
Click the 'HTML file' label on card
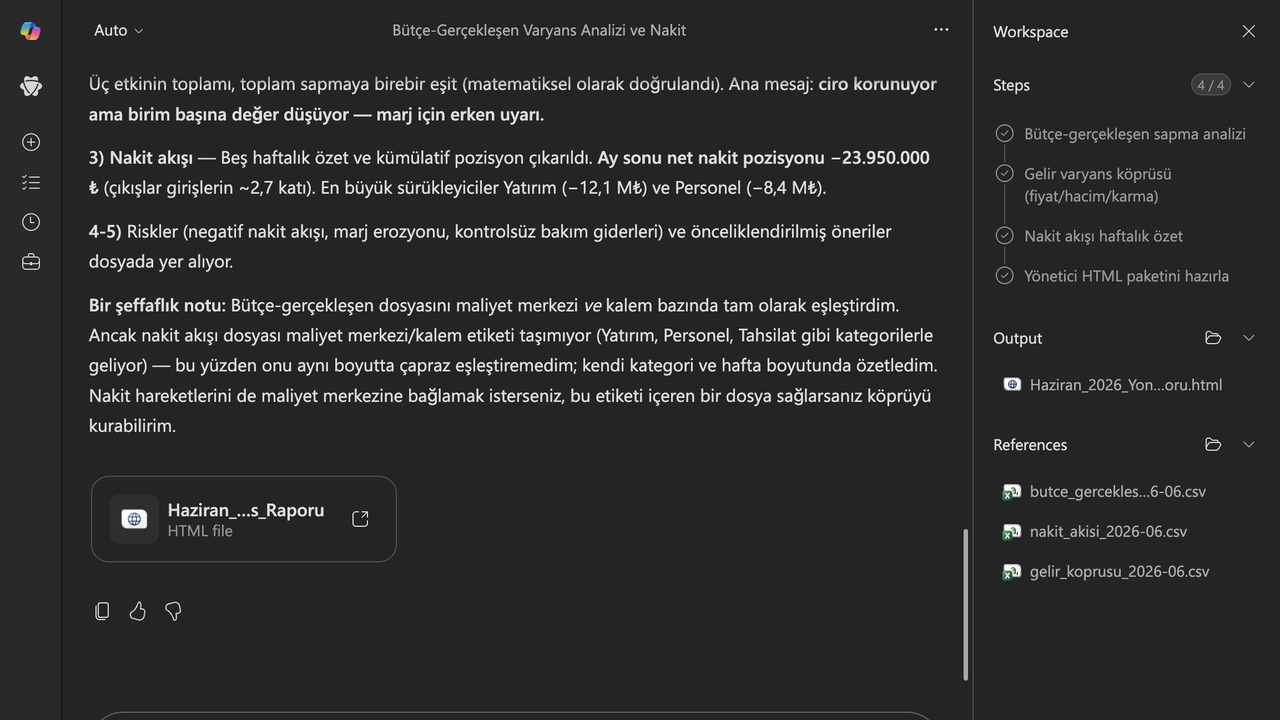[x=200, y=531]
